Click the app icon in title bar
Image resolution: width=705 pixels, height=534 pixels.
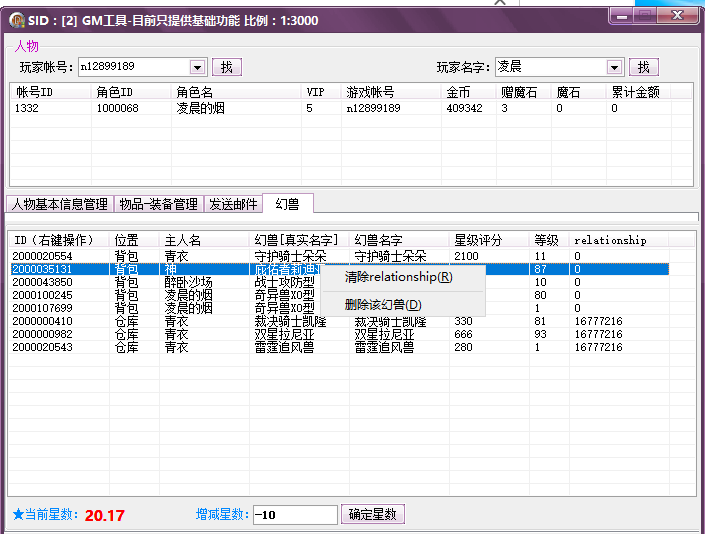click(17, 20)
